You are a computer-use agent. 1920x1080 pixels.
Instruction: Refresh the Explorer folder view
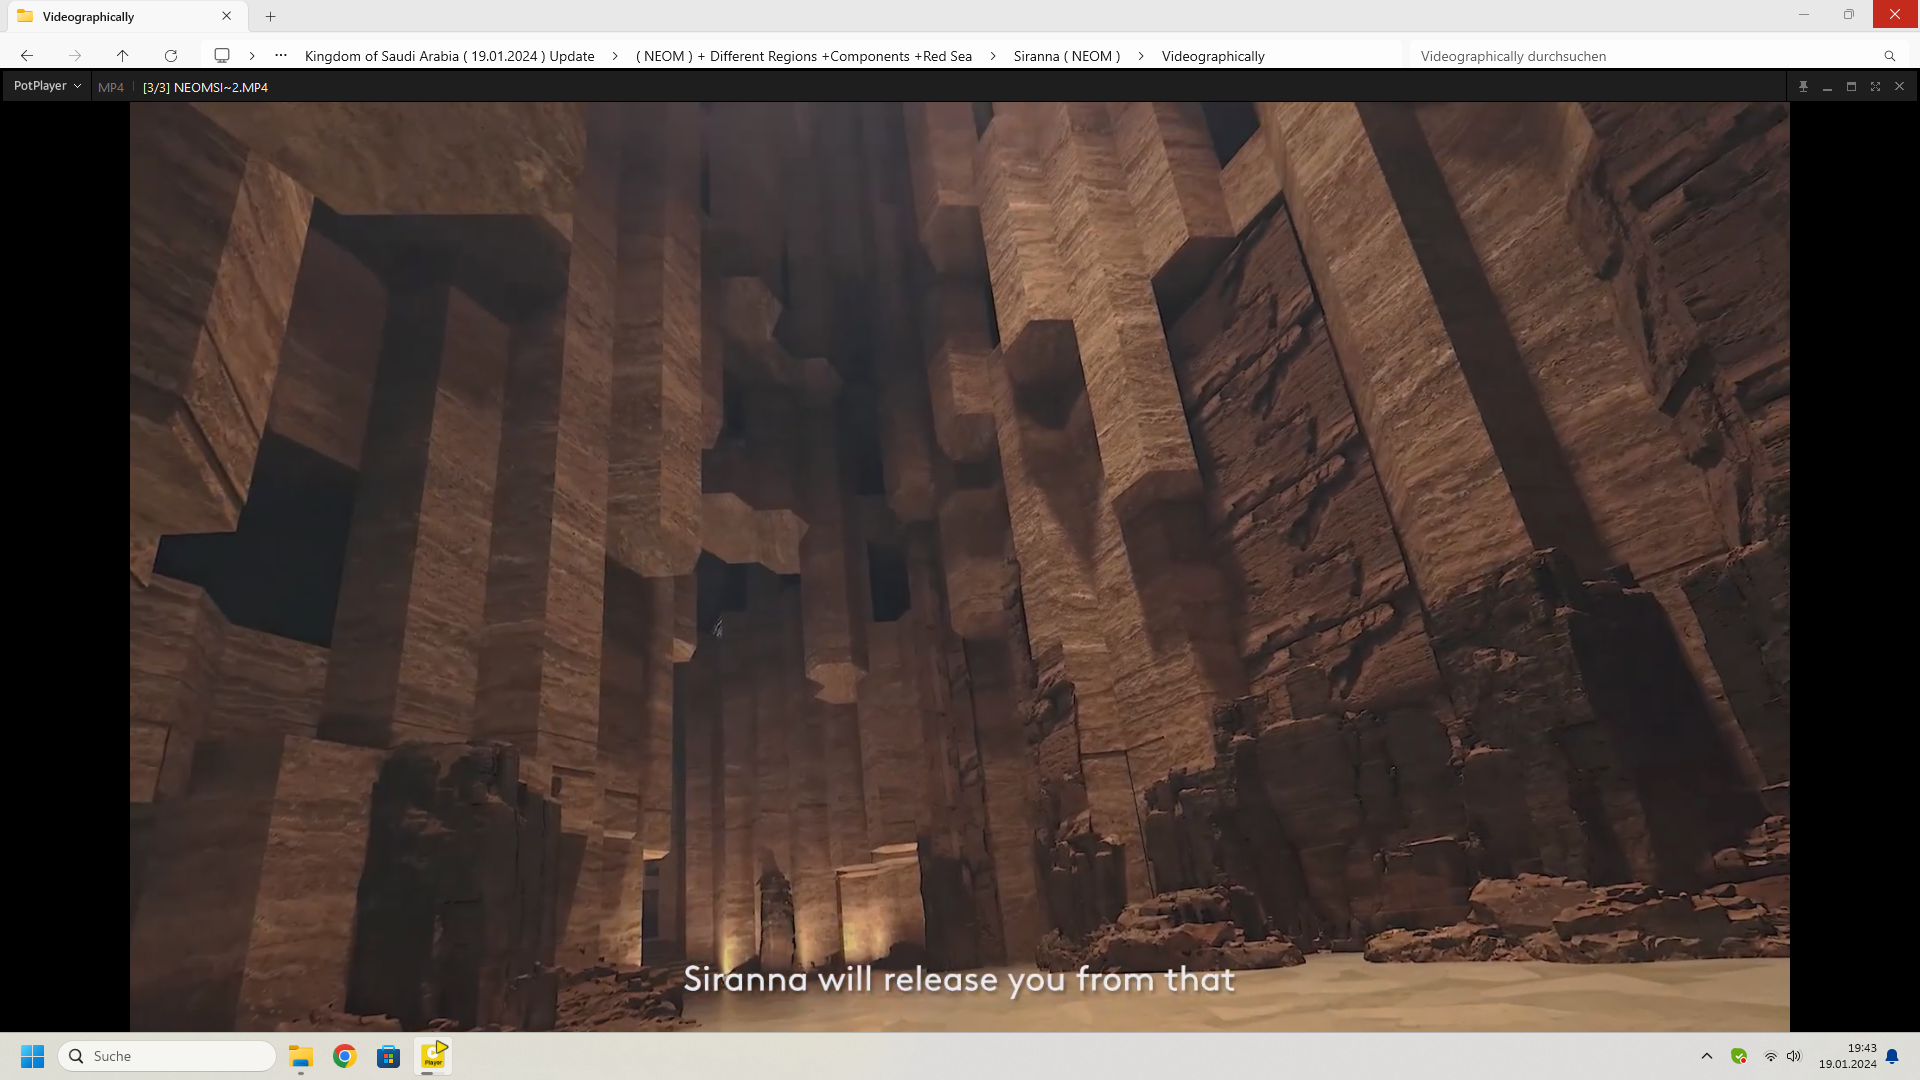click(171, 56)
